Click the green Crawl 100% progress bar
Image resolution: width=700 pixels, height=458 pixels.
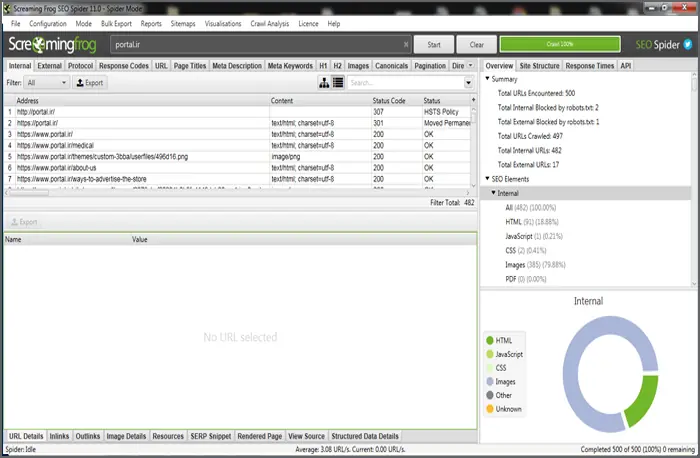[560, 44]
